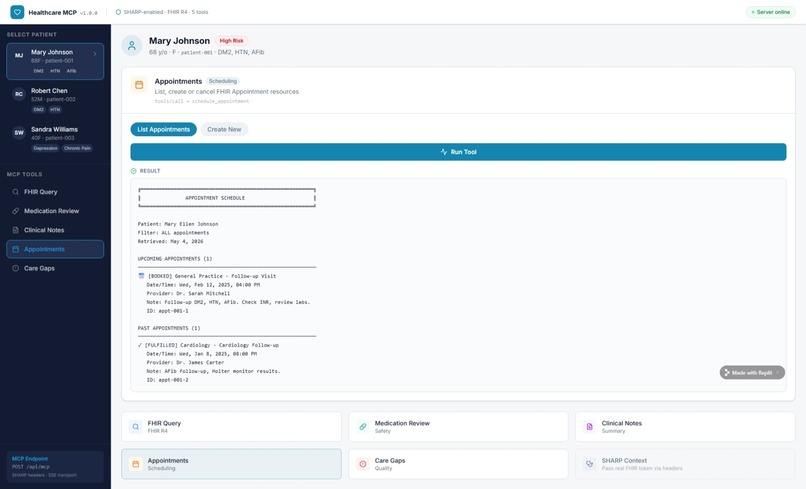Viewport: 806px width, 489px height.
Task: Click the Chronic Pain tag under Sandra Williams
Action: pyautogui.click(x=78, y=148)
